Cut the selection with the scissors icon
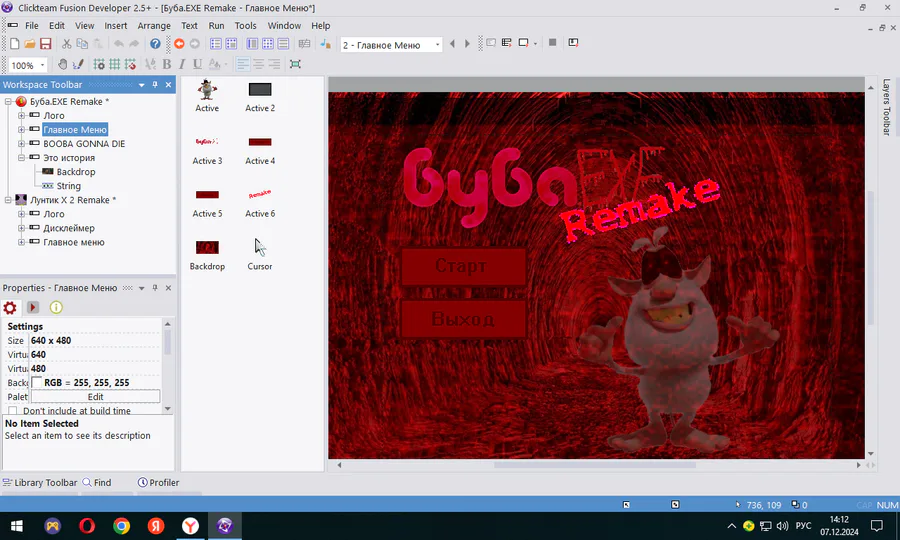Image resolution: width=900 pixels, height=540 pixels. coord(67,44)
